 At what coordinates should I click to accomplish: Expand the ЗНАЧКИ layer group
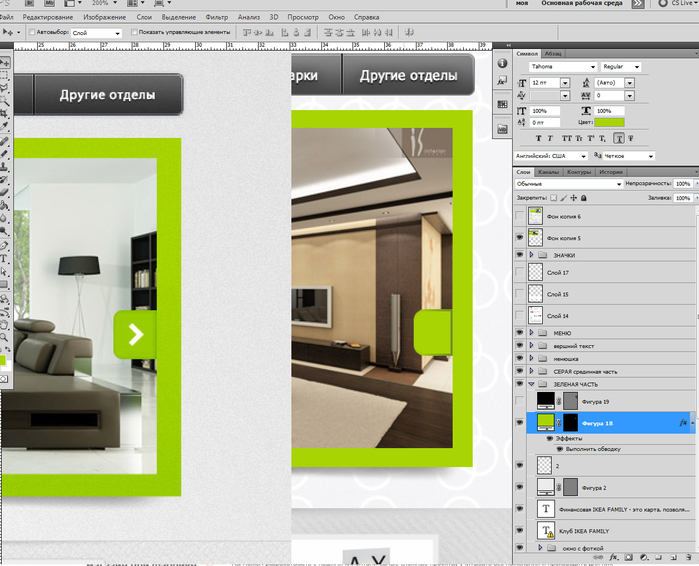[x=531, y=255]
